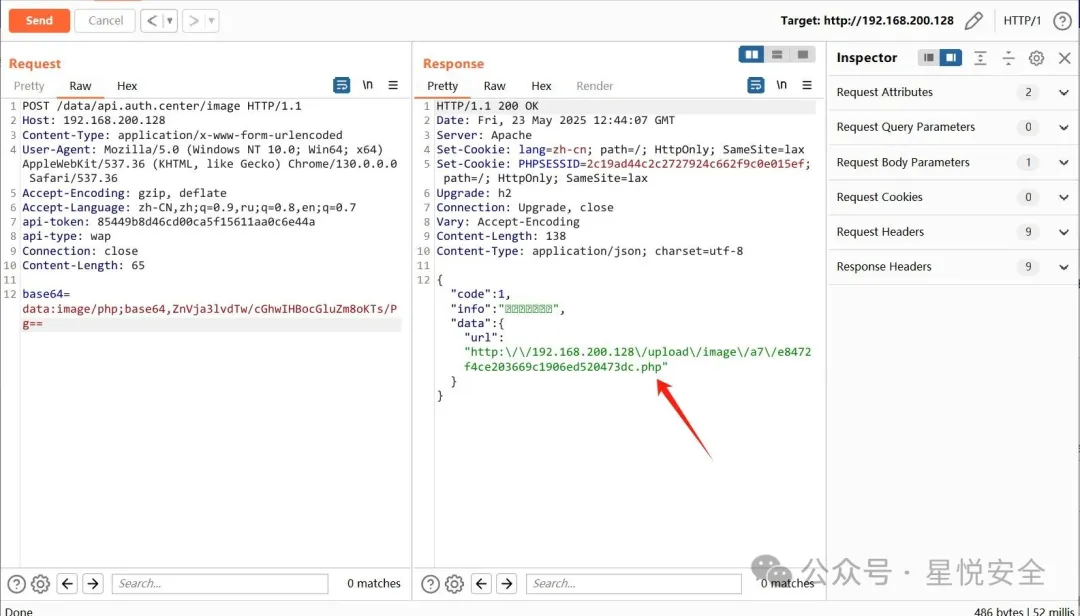
Task: Click the POST /data/api.auth.center/image request line
Action: point(162,106)
